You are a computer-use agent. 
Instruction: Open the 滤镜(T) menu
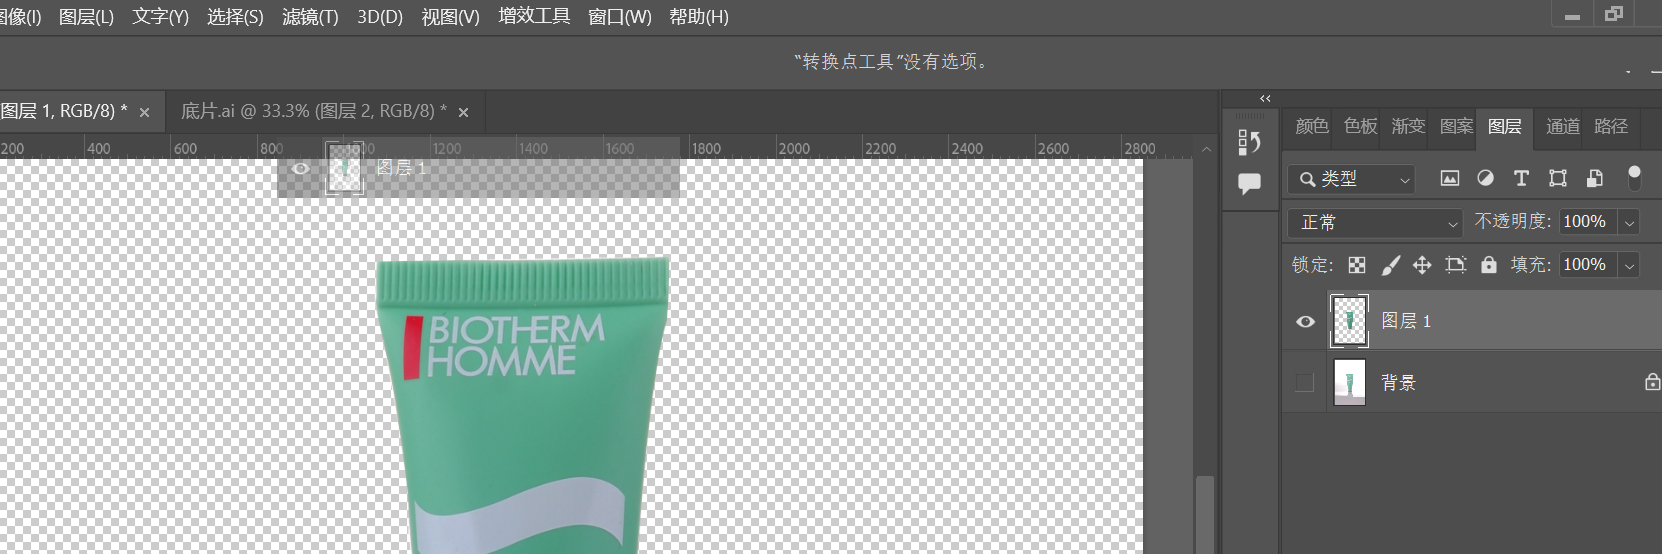click(x=310, y=17)
